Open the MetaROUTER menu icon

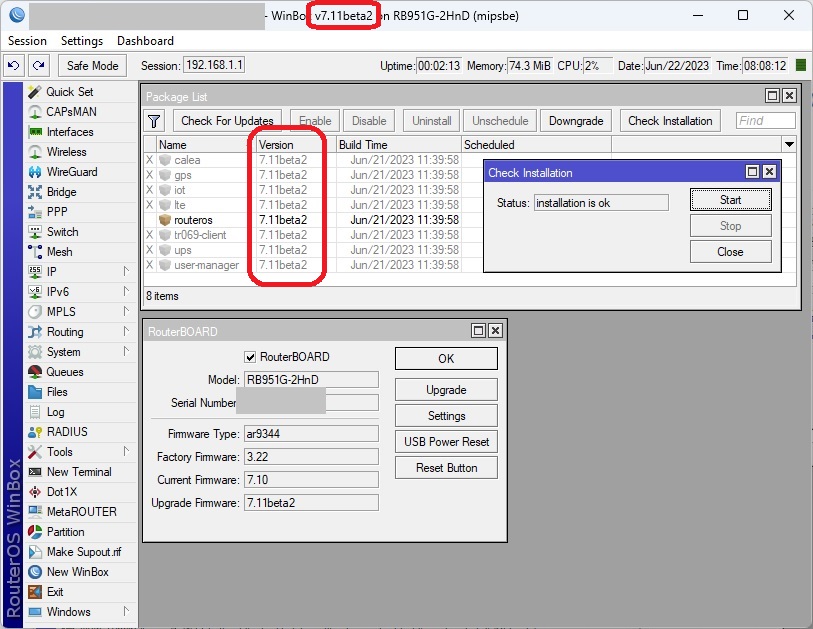[35, 512]
